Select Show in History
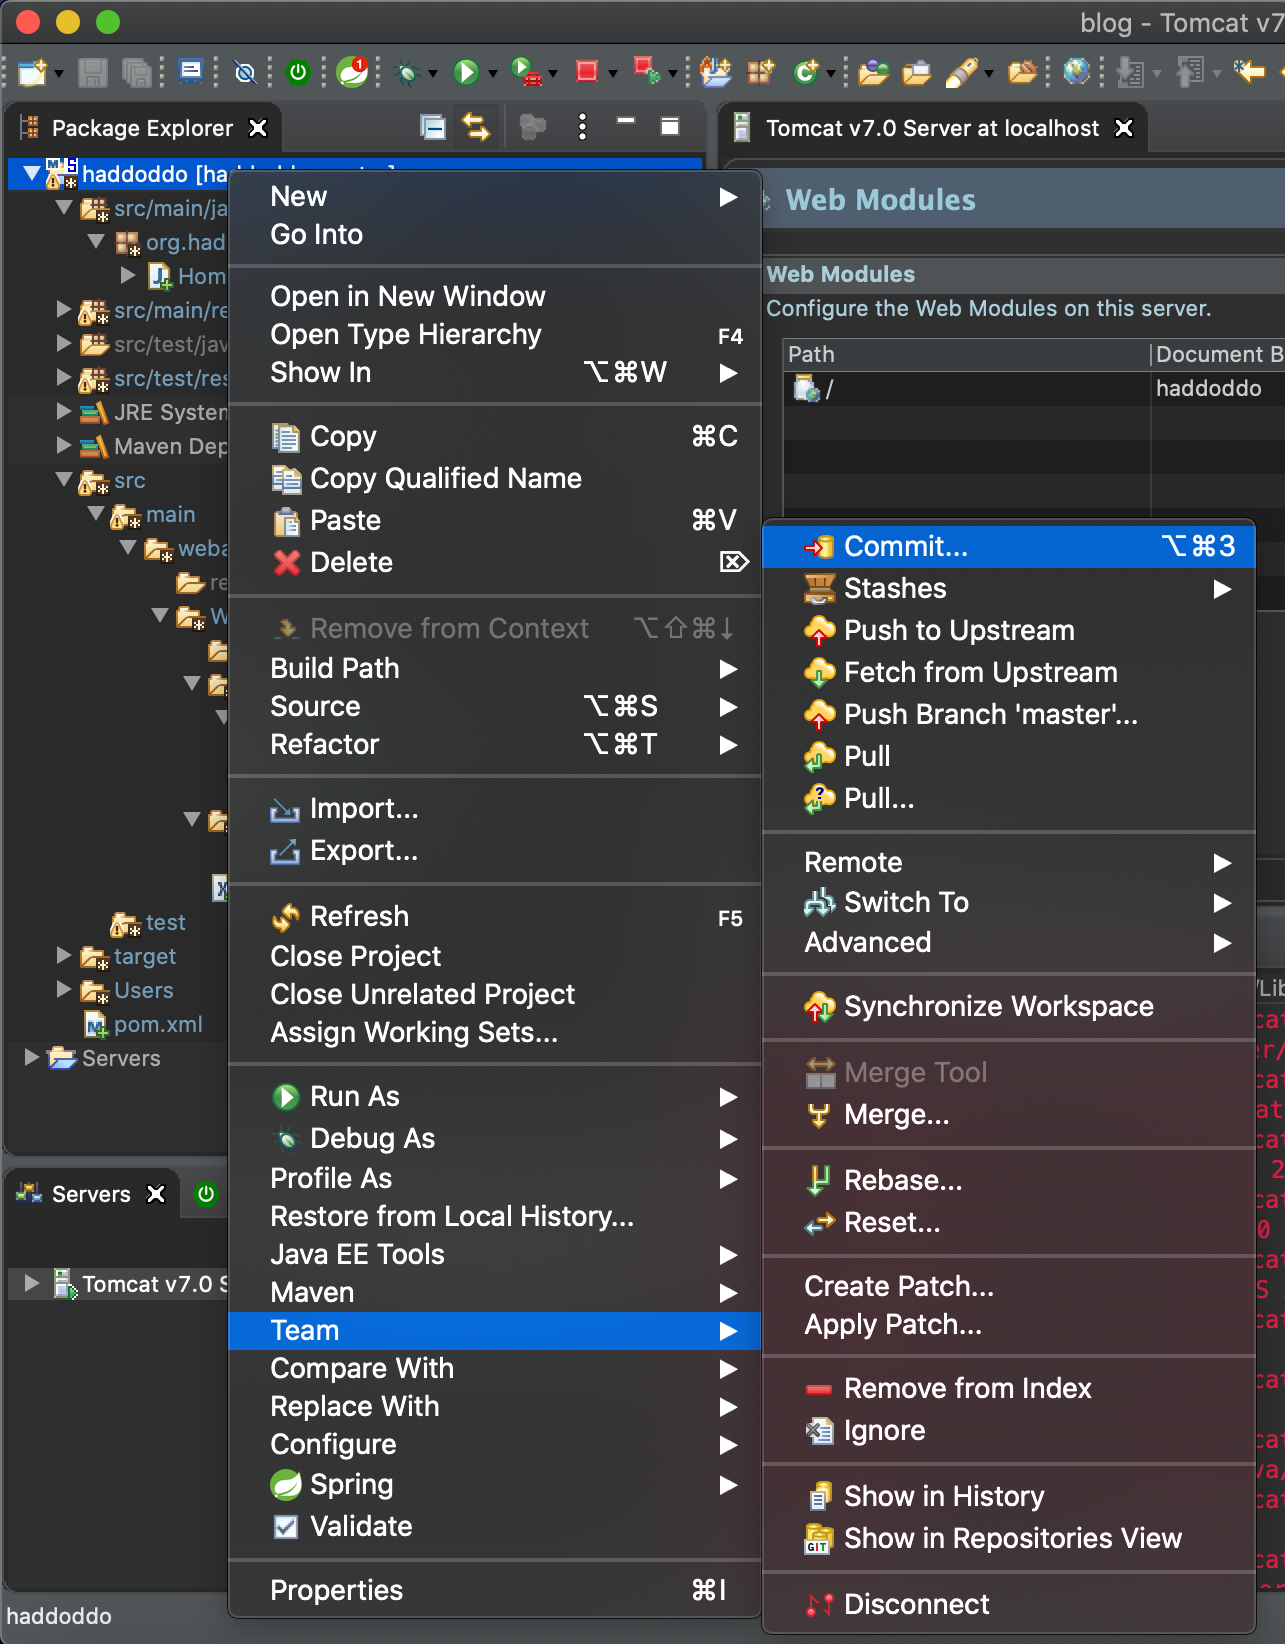Viewport: 1285px width, 1644px height. [x=1008, y=1496]
